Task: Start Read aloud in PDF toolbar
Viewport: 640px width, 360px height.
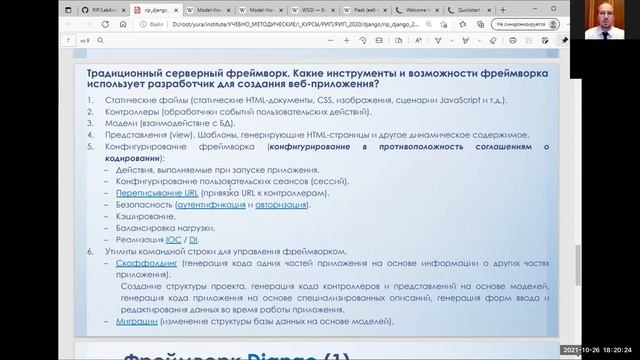Action: [418, 40]
